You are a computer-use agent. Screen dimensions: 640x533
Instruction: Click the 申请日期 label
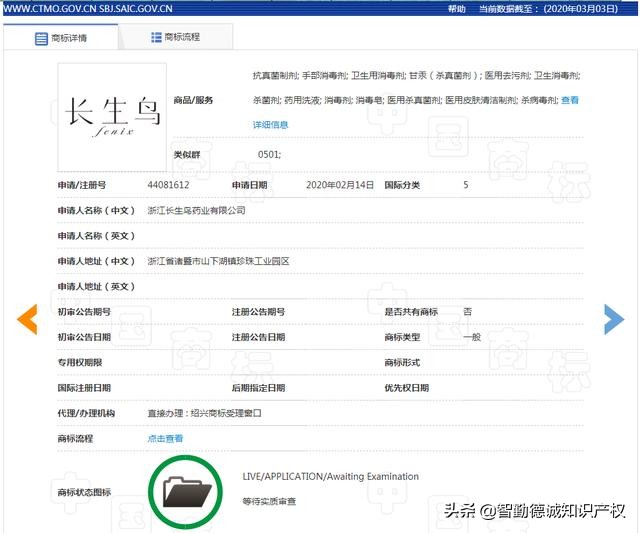(250, 185)
